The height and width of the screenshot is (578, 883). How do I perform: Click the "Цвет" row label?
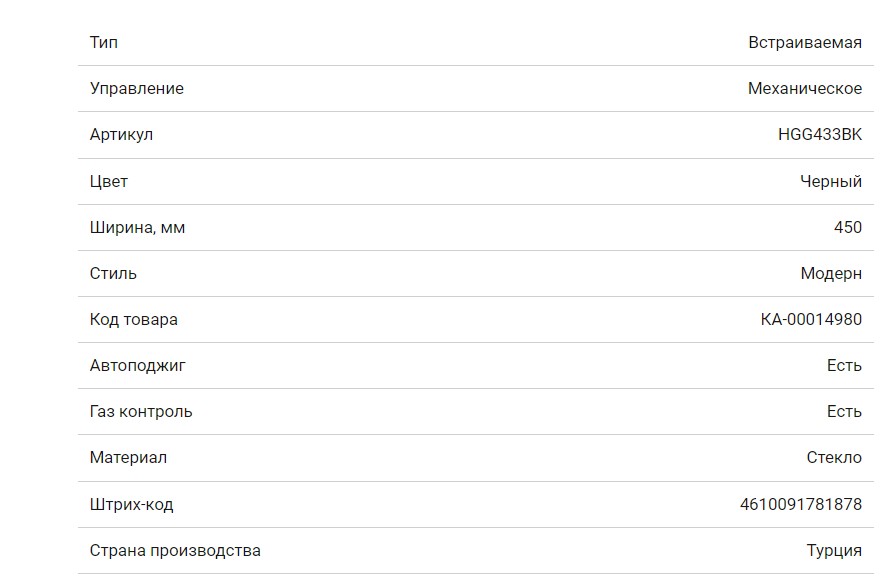point(109,182)
